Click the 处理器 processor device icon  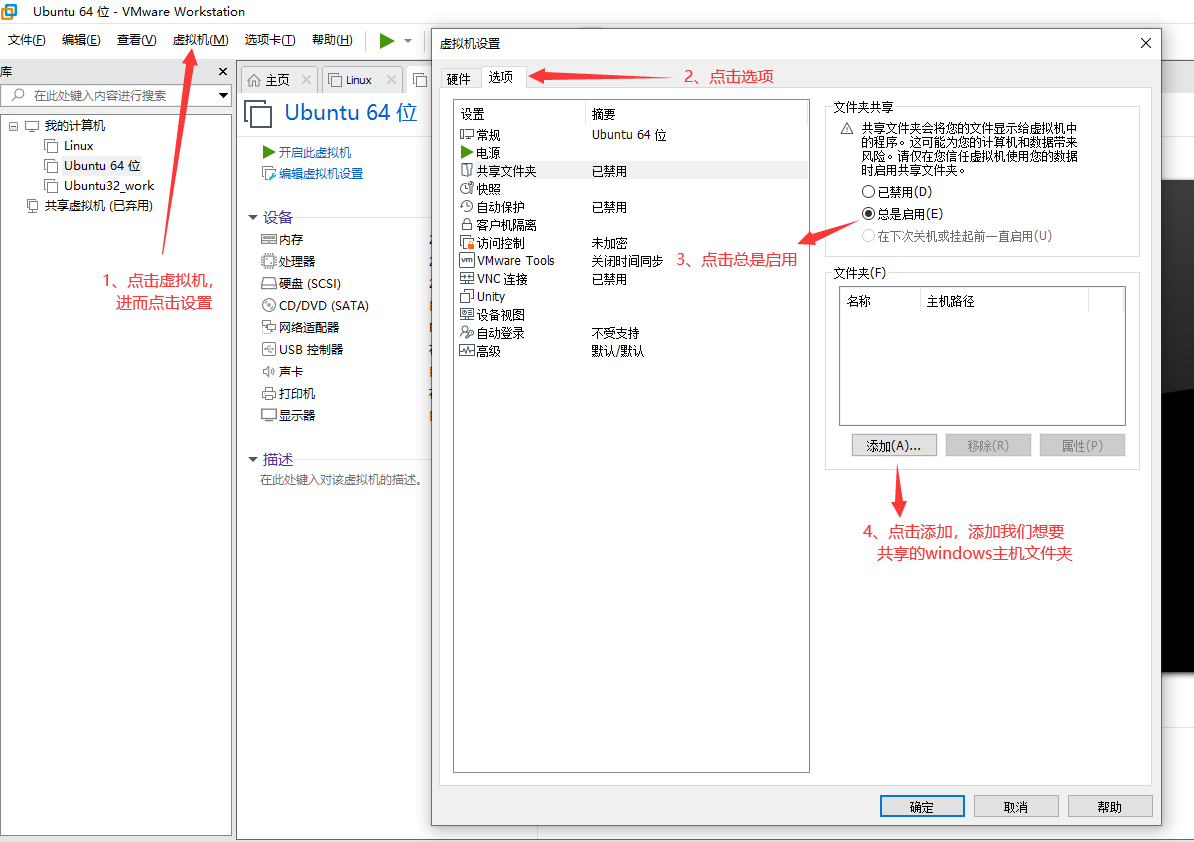[268, 261]
